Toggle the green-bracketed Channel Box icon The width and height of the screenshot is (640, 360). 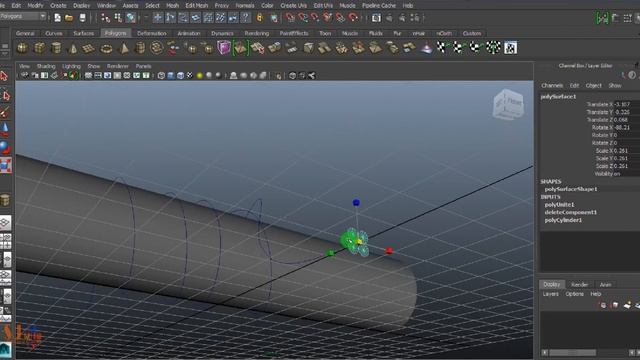(602, 18)
